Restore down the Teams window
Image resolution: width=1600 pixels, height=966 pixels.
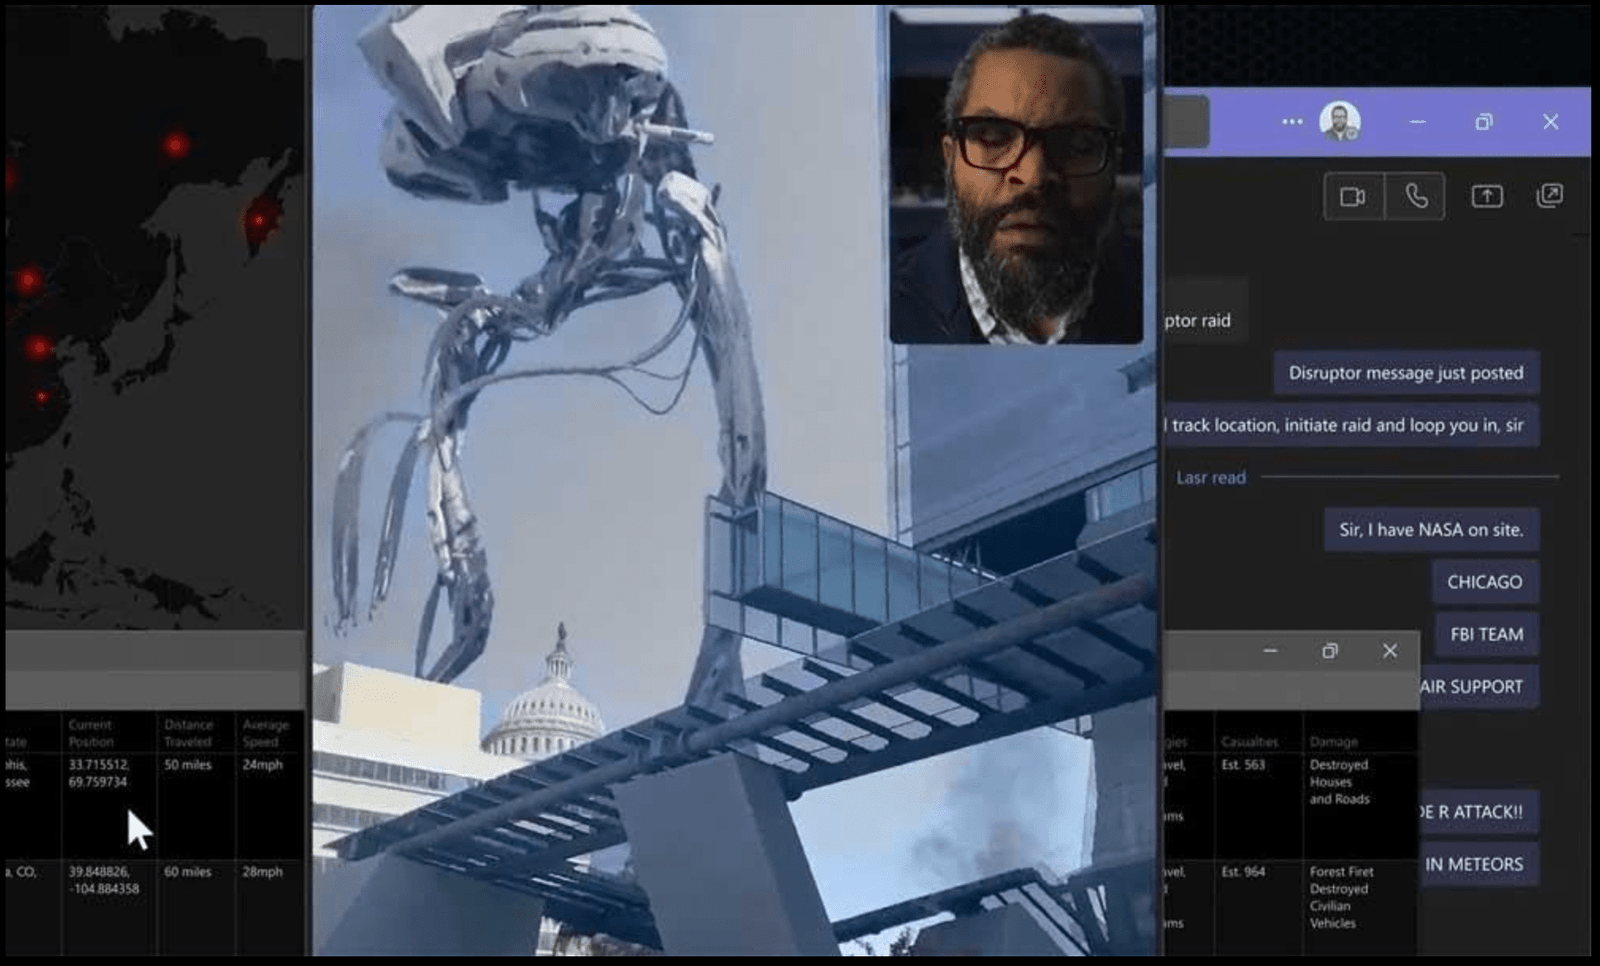pyautogui.click(x=1484, y=122)
